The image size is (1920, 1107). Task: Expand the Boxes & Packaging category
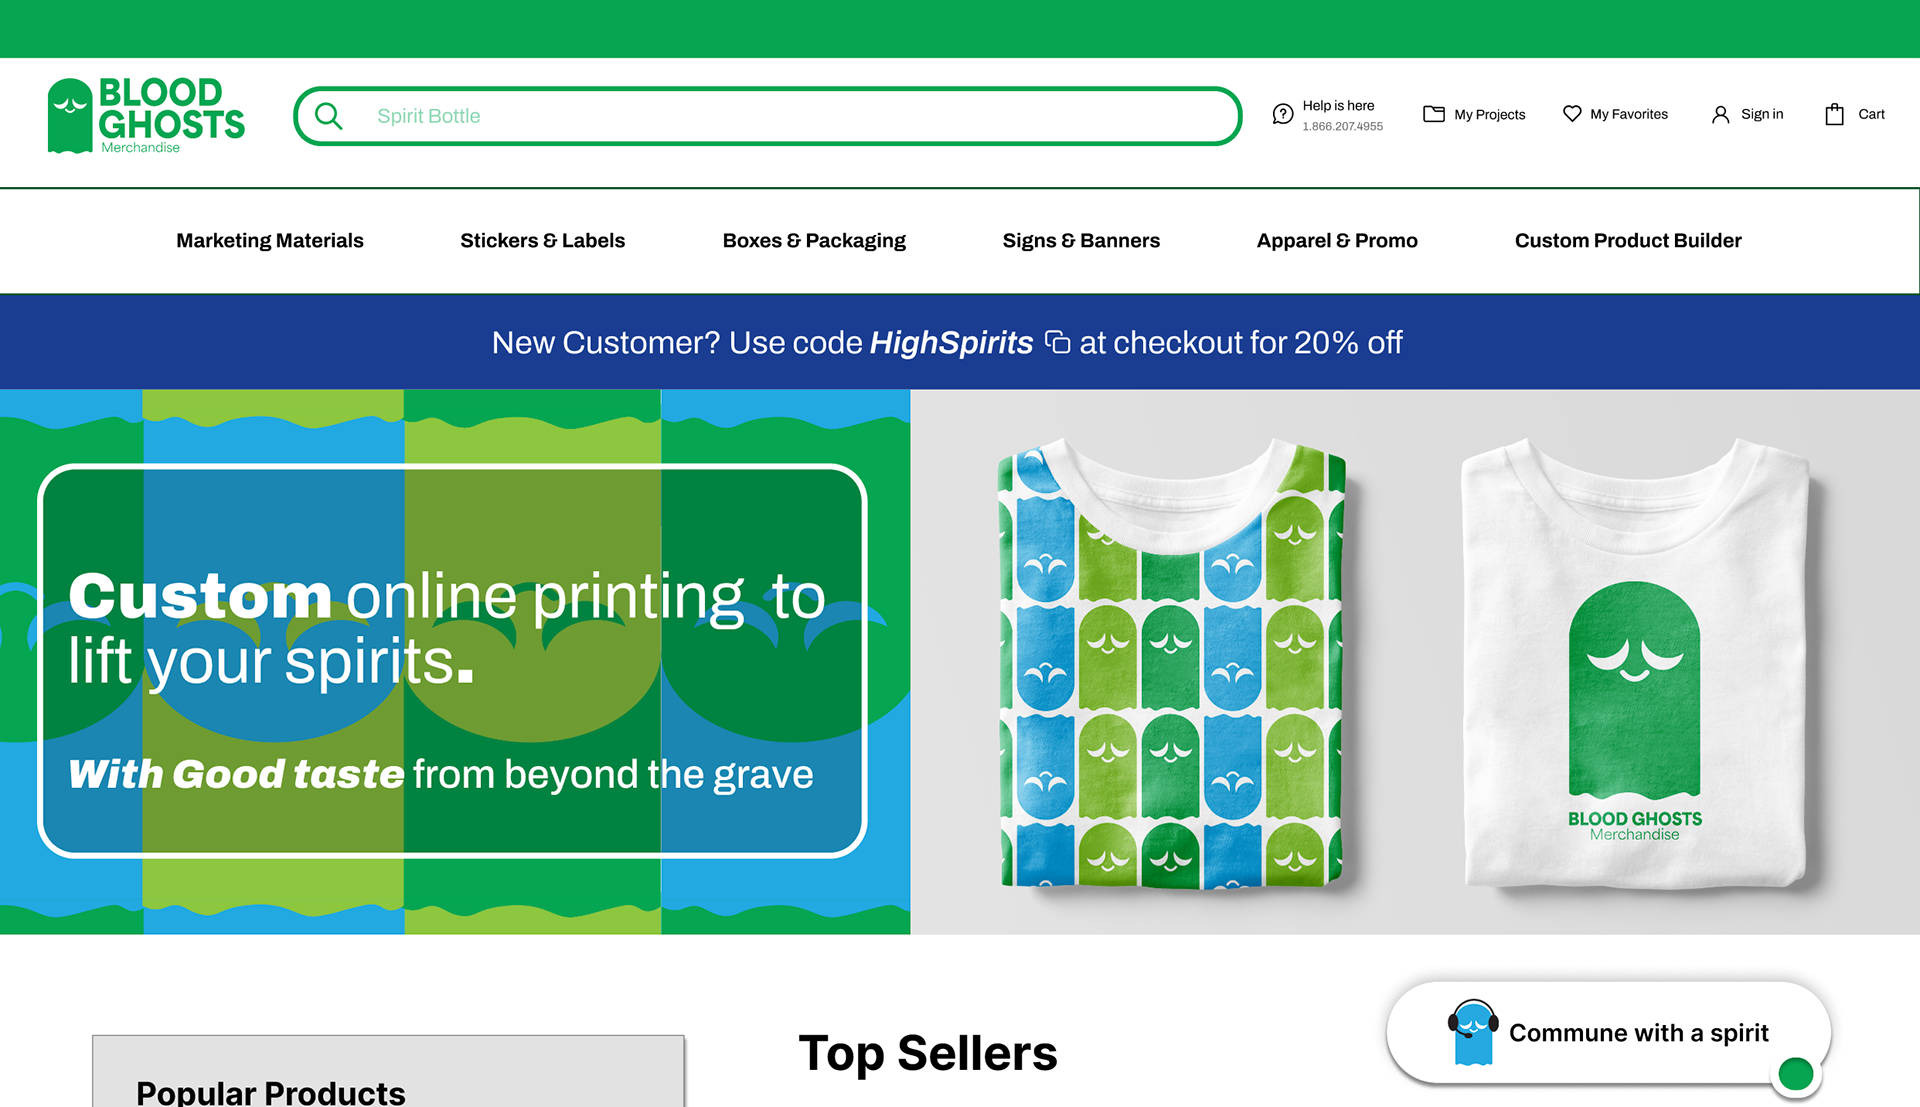tap(814, 241)
